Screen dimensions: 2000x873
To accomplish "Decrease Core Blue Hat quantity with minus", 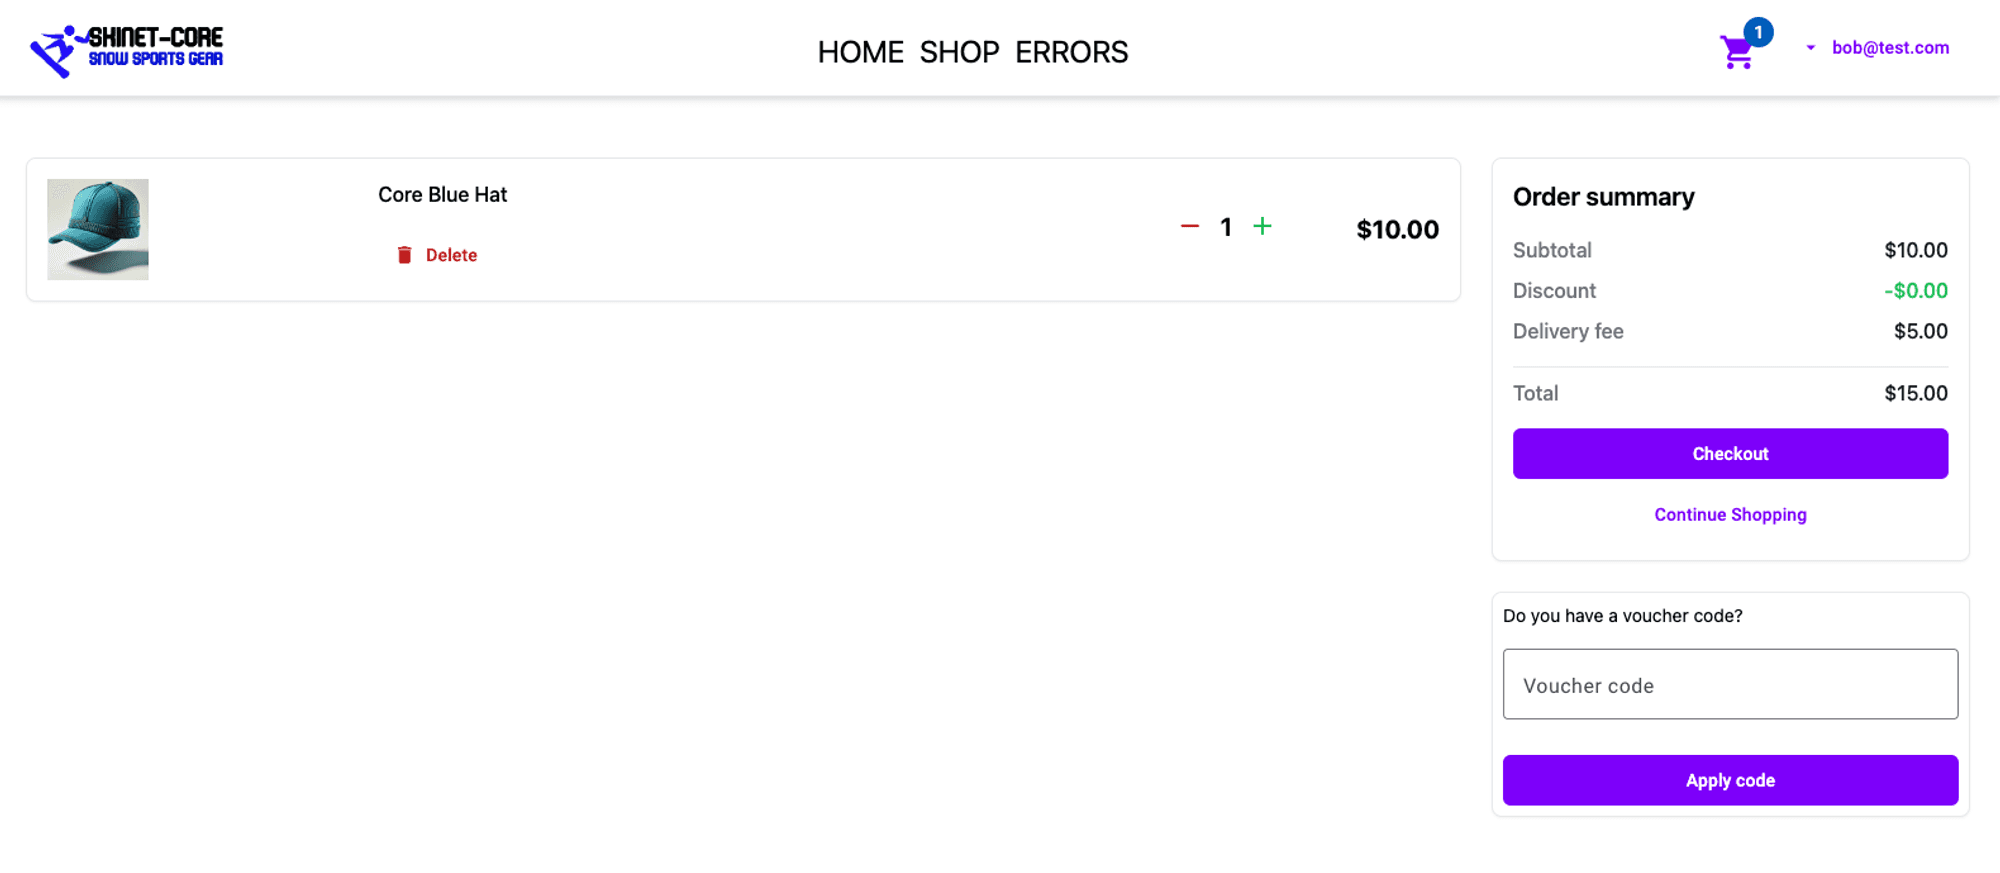I will [x=1189, y=227].
